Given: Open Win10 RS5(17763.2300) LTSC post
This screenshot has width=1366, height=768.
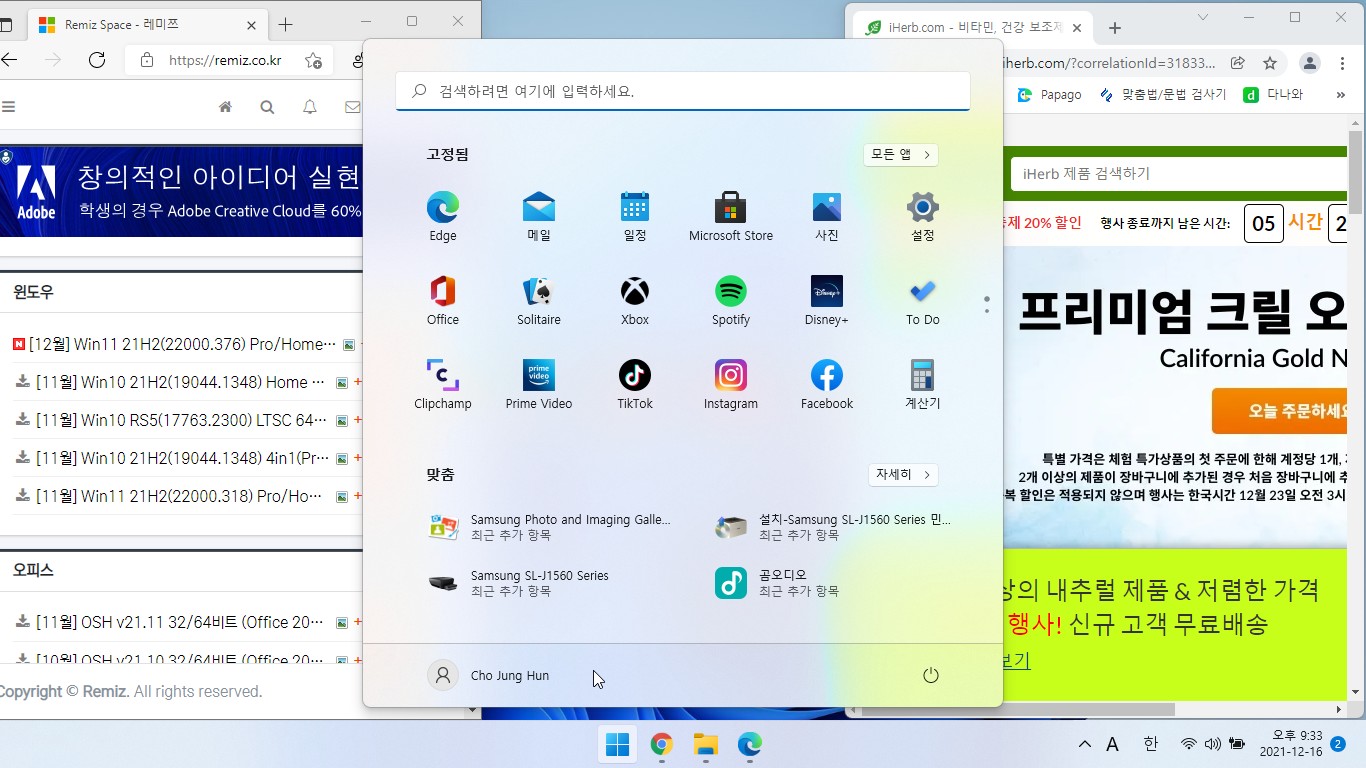Looking at the screenshot, I should [x=181, y=420].
